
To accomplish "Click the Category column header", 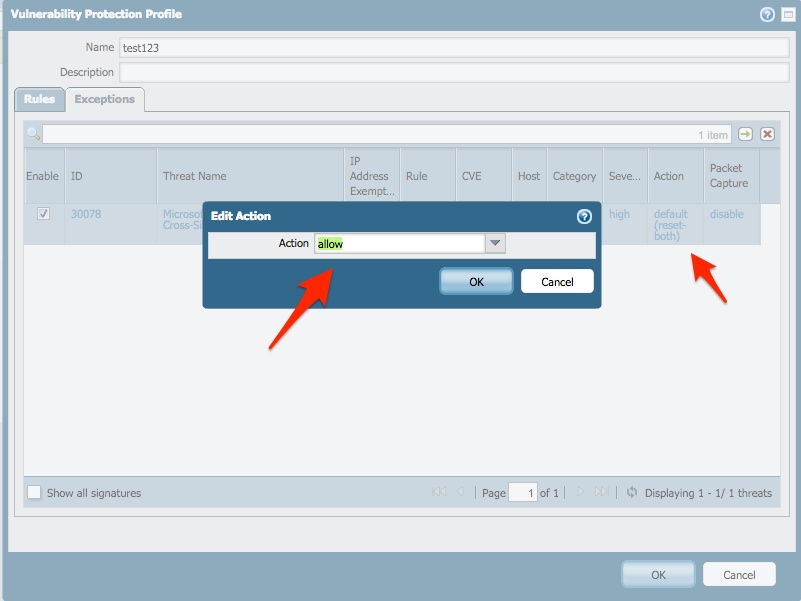I will click(575, 176).
